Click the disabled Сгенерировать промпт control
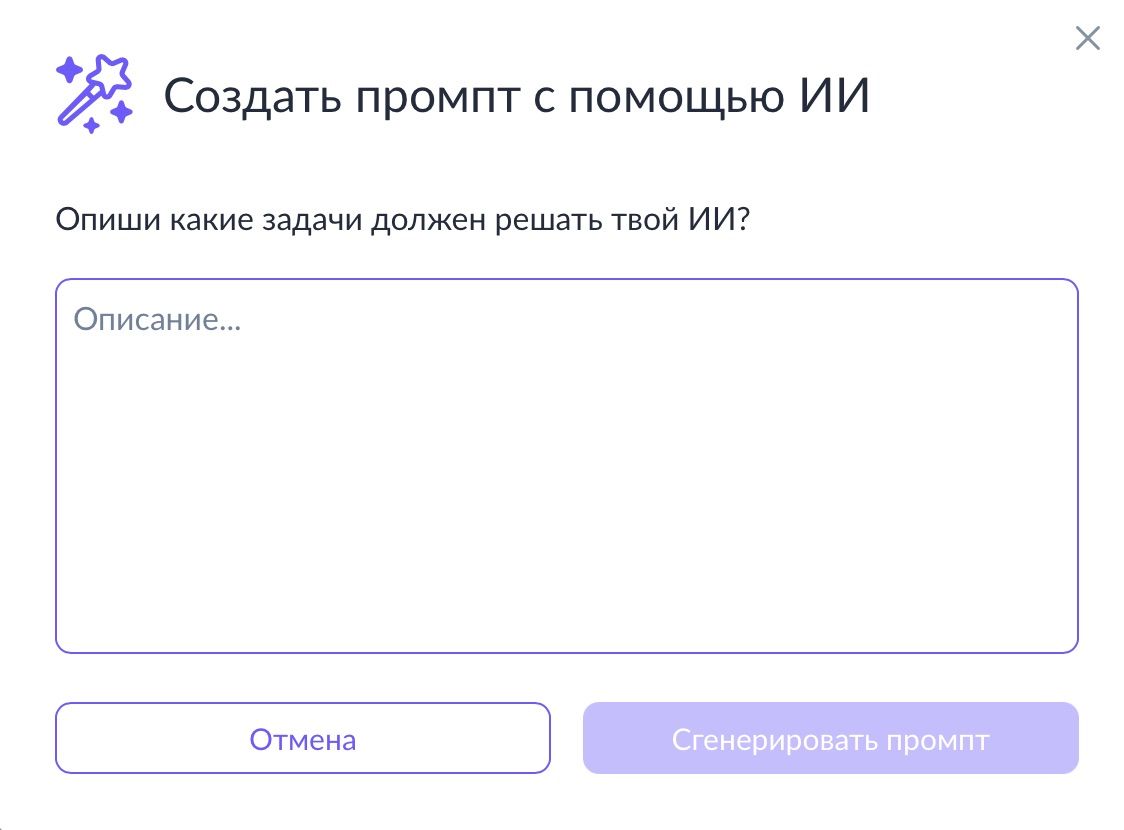 point(830,738)
